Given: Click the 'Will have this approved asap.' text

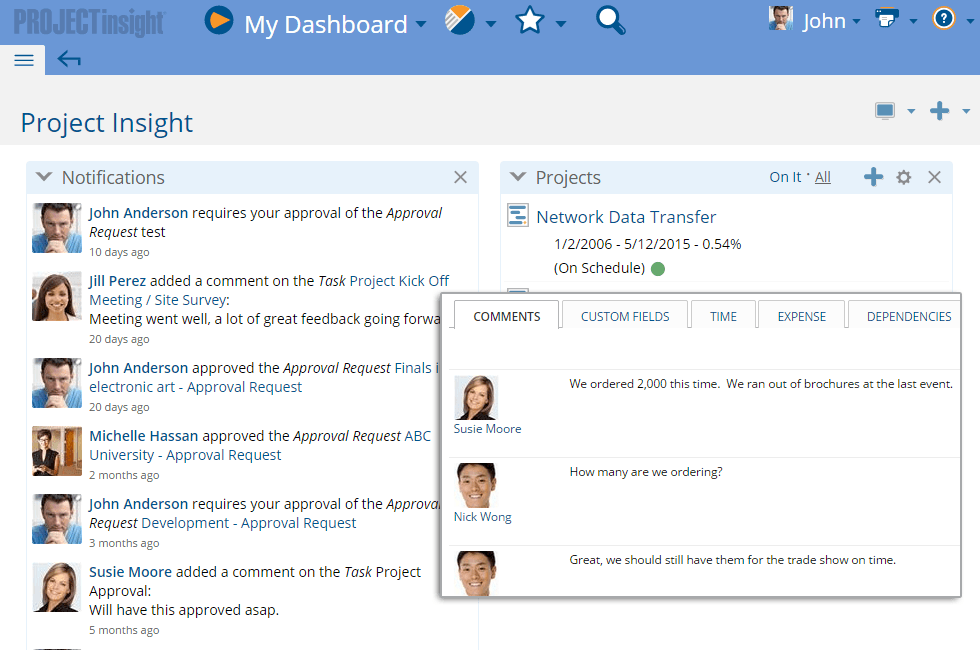Looking at the screenshot, I should (x=184, y=610).
